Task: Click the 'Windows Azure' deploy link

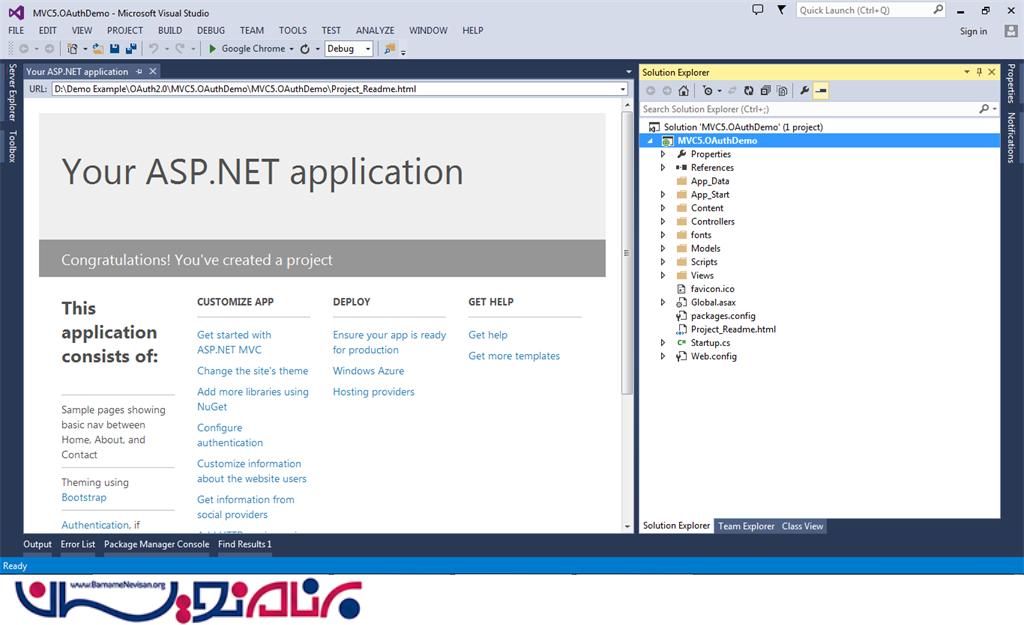Action: [368, 371]
